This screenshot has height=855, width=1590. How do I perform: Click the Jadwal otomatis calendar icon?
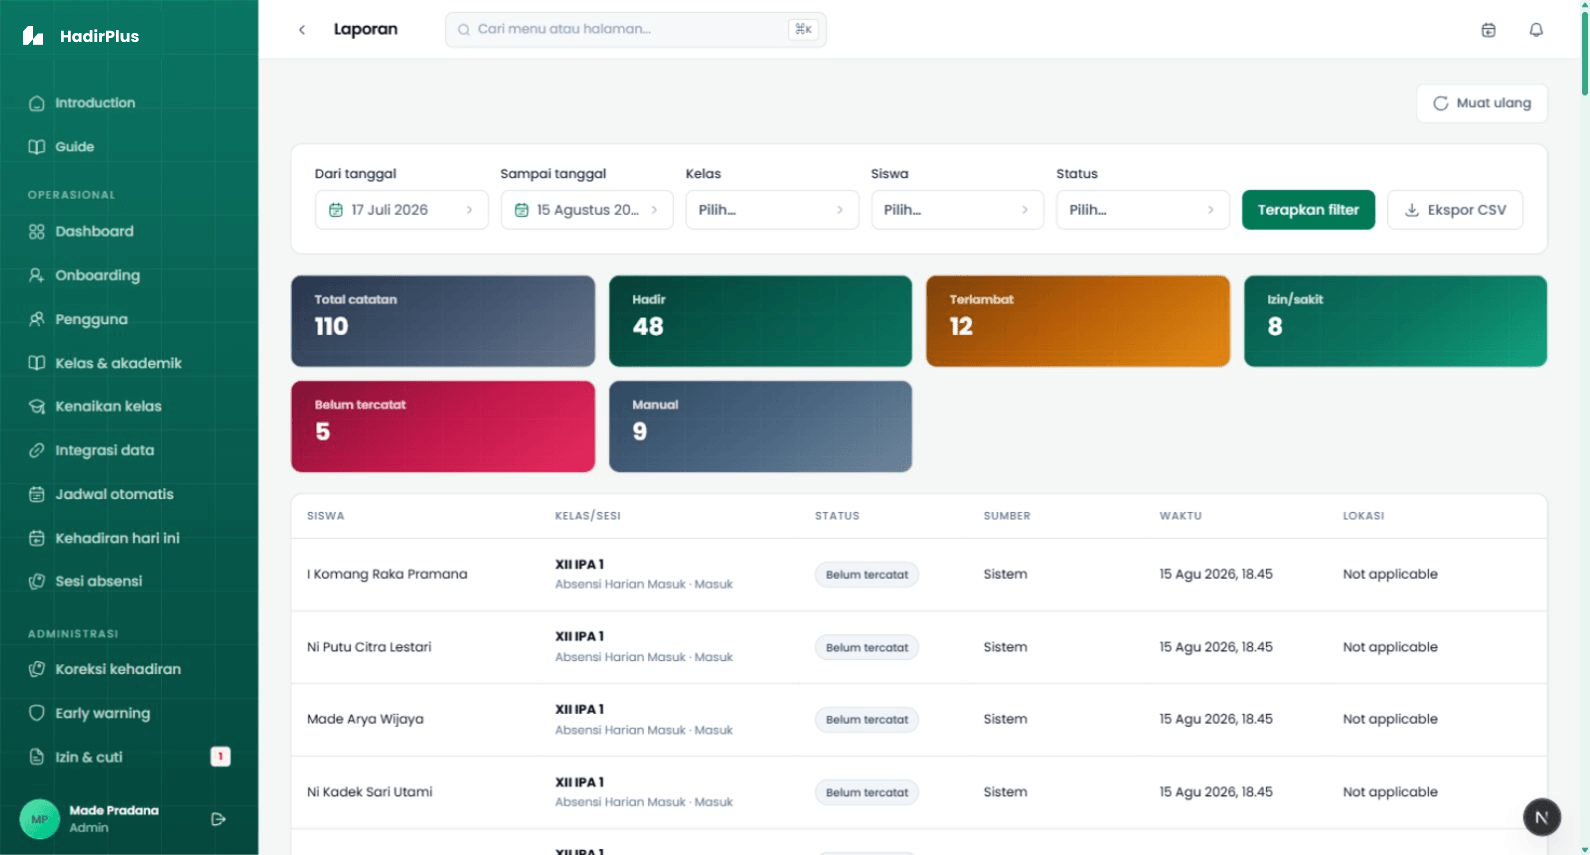click(37, 494)
